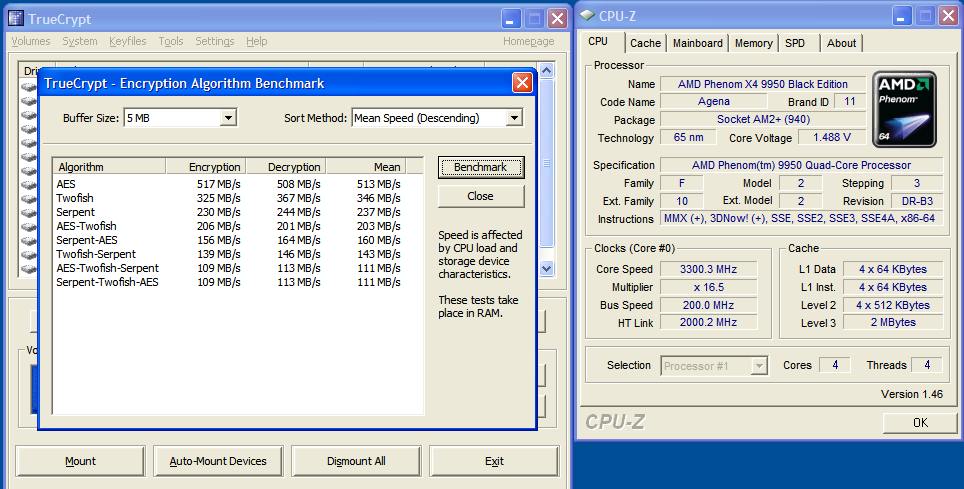964x489 pixels.
Task: Click the Instructions field in CPU-Z
Action: pyautogui.click(x=801, y=219)
